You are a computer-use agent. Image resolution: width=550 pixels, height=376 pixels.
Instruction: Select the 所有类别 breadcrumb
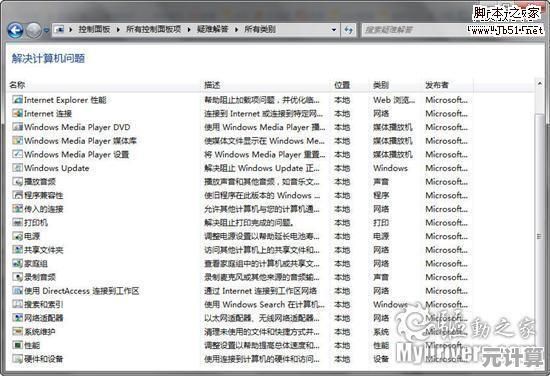[x=260, y=29]
